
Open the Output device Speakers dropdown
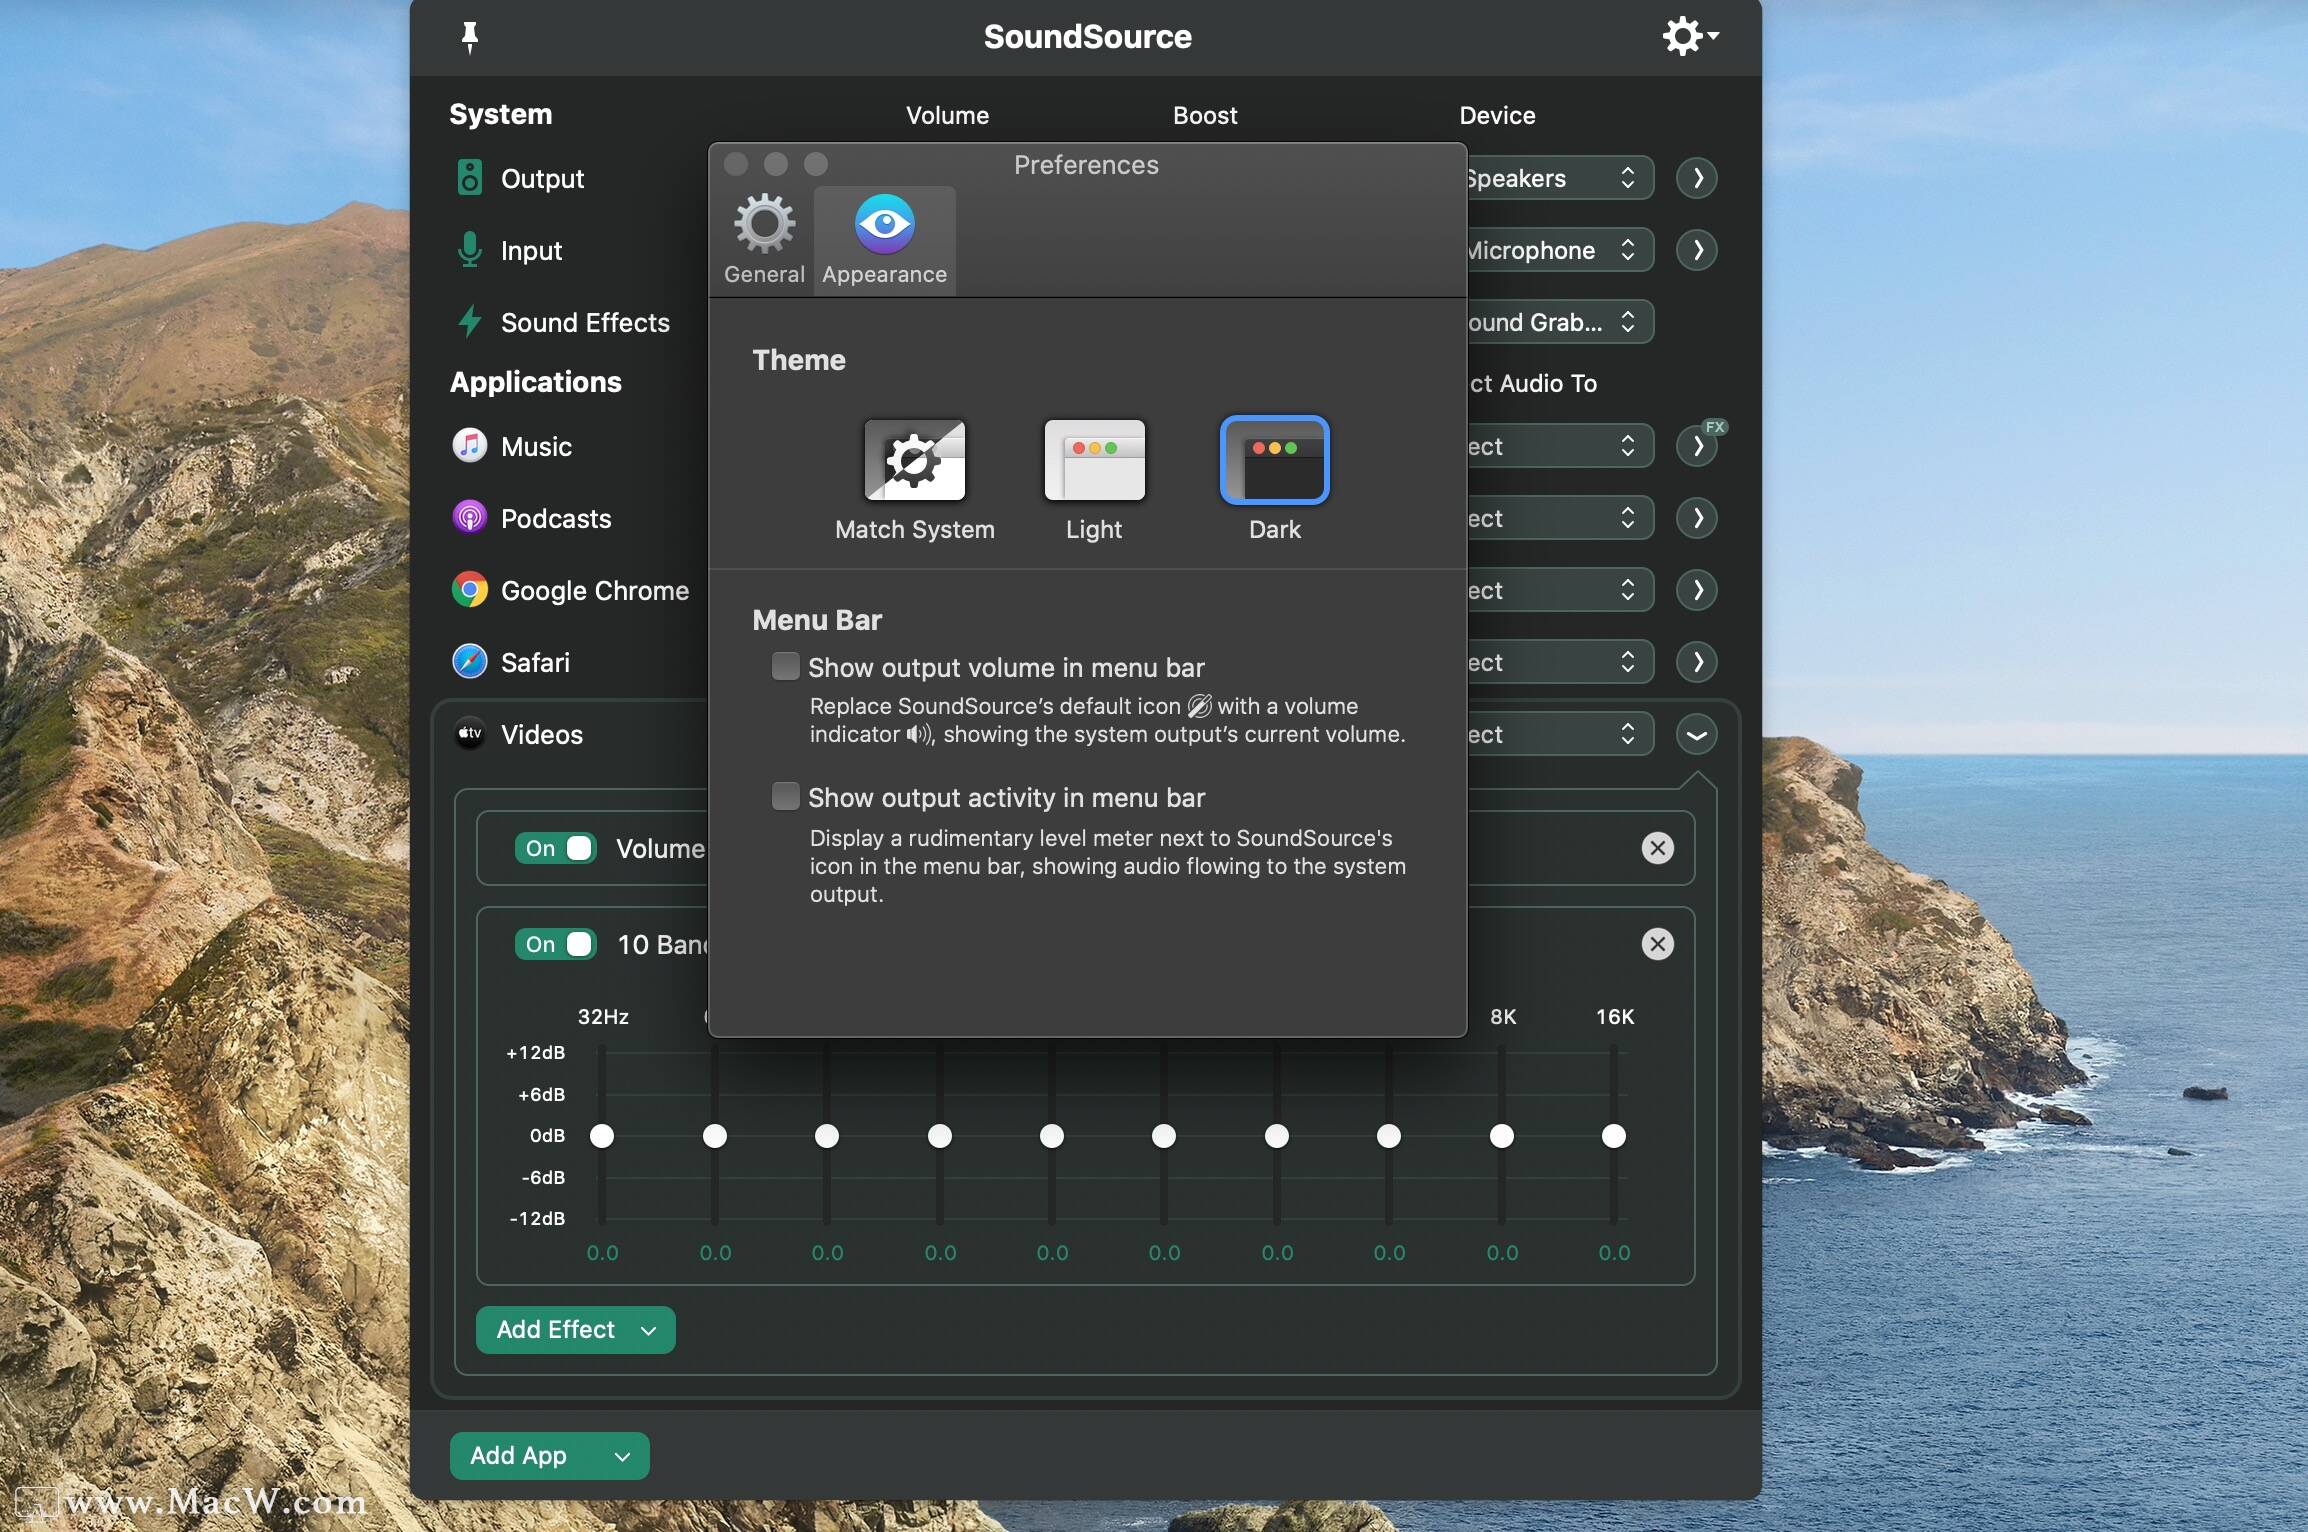1559,178
